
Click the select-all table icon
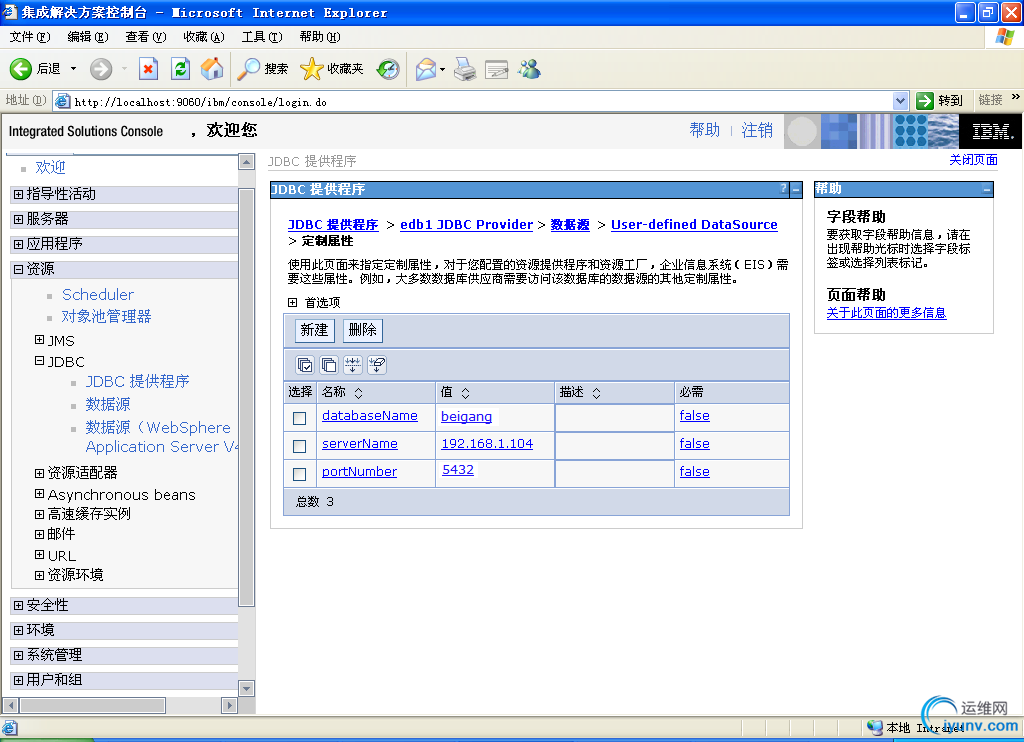click(x=305, y=364)
